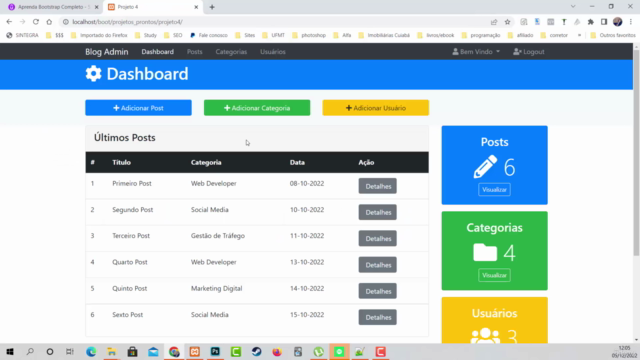Click the Adicionar Categoria button
The height and width of the screenshot is (360, 640).
257,108
